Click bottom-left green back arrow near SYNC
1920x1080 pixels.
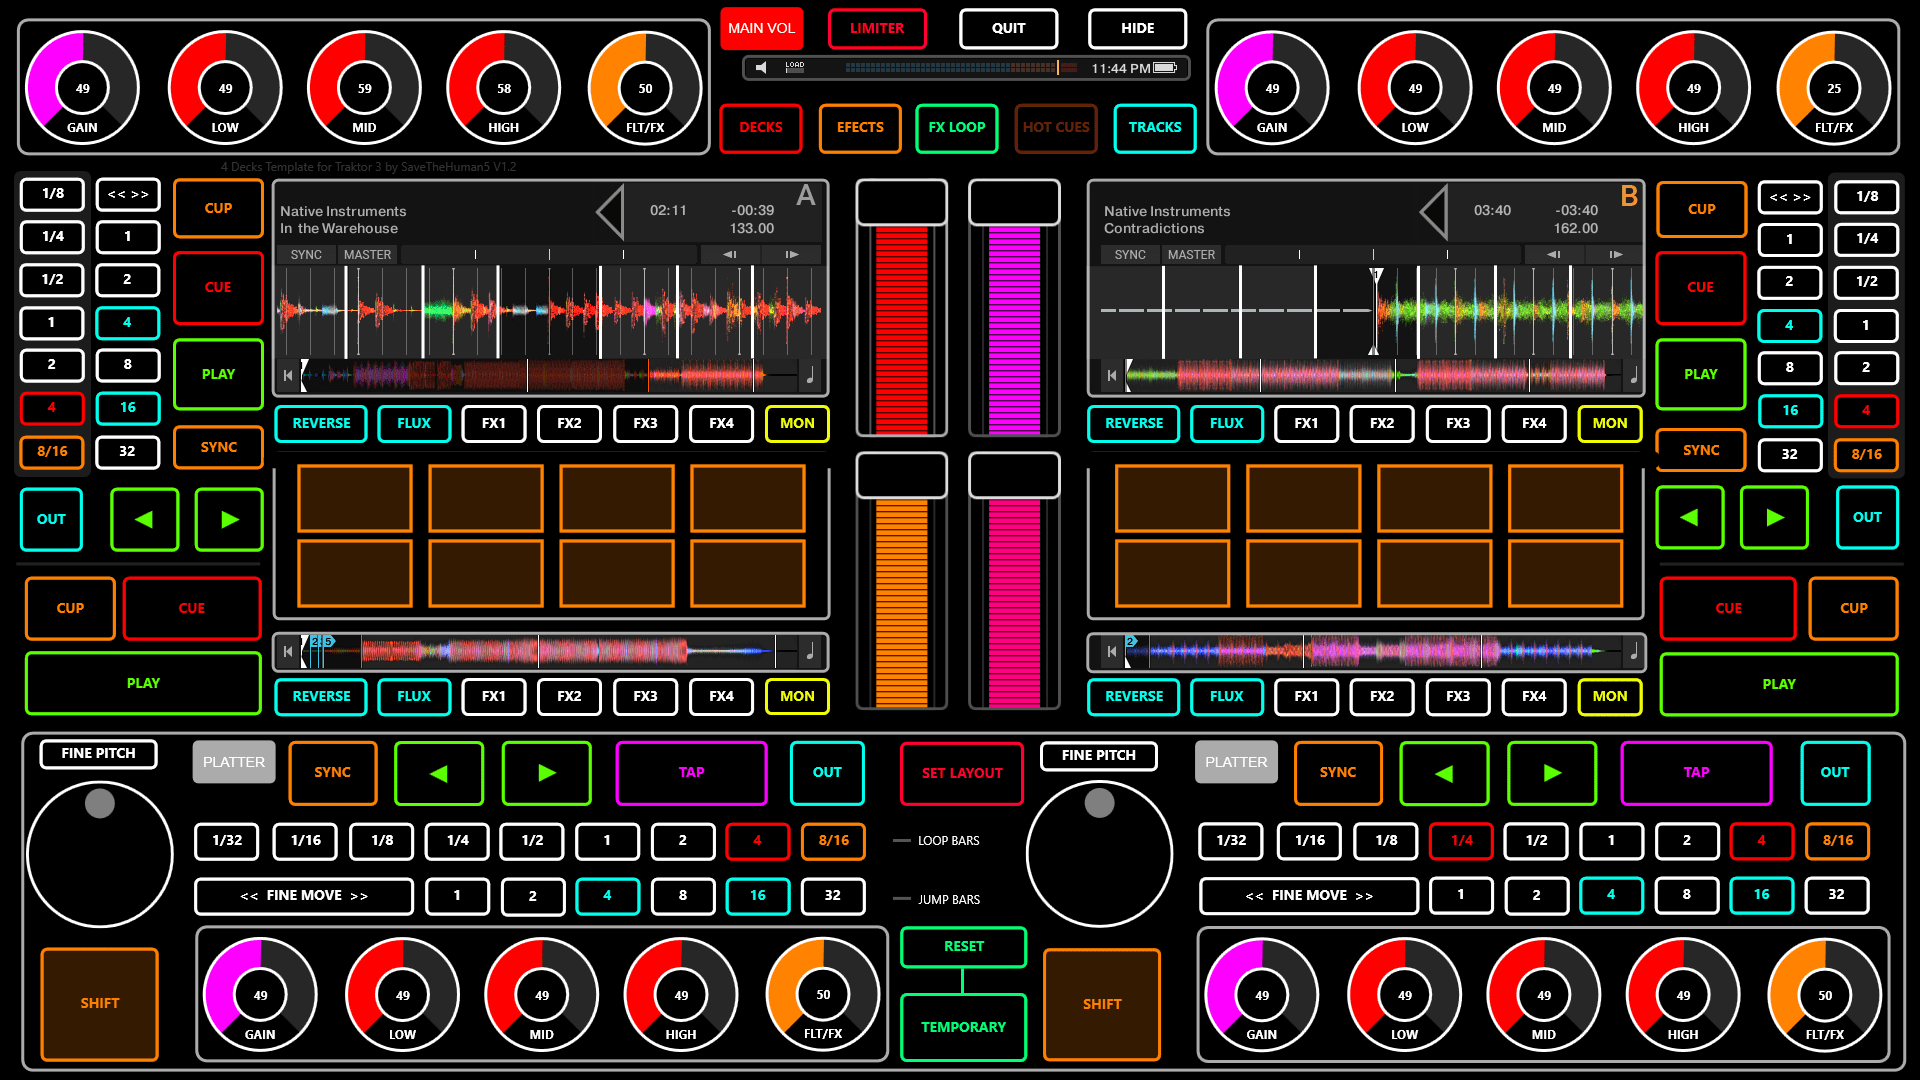[x=439, y=773]
